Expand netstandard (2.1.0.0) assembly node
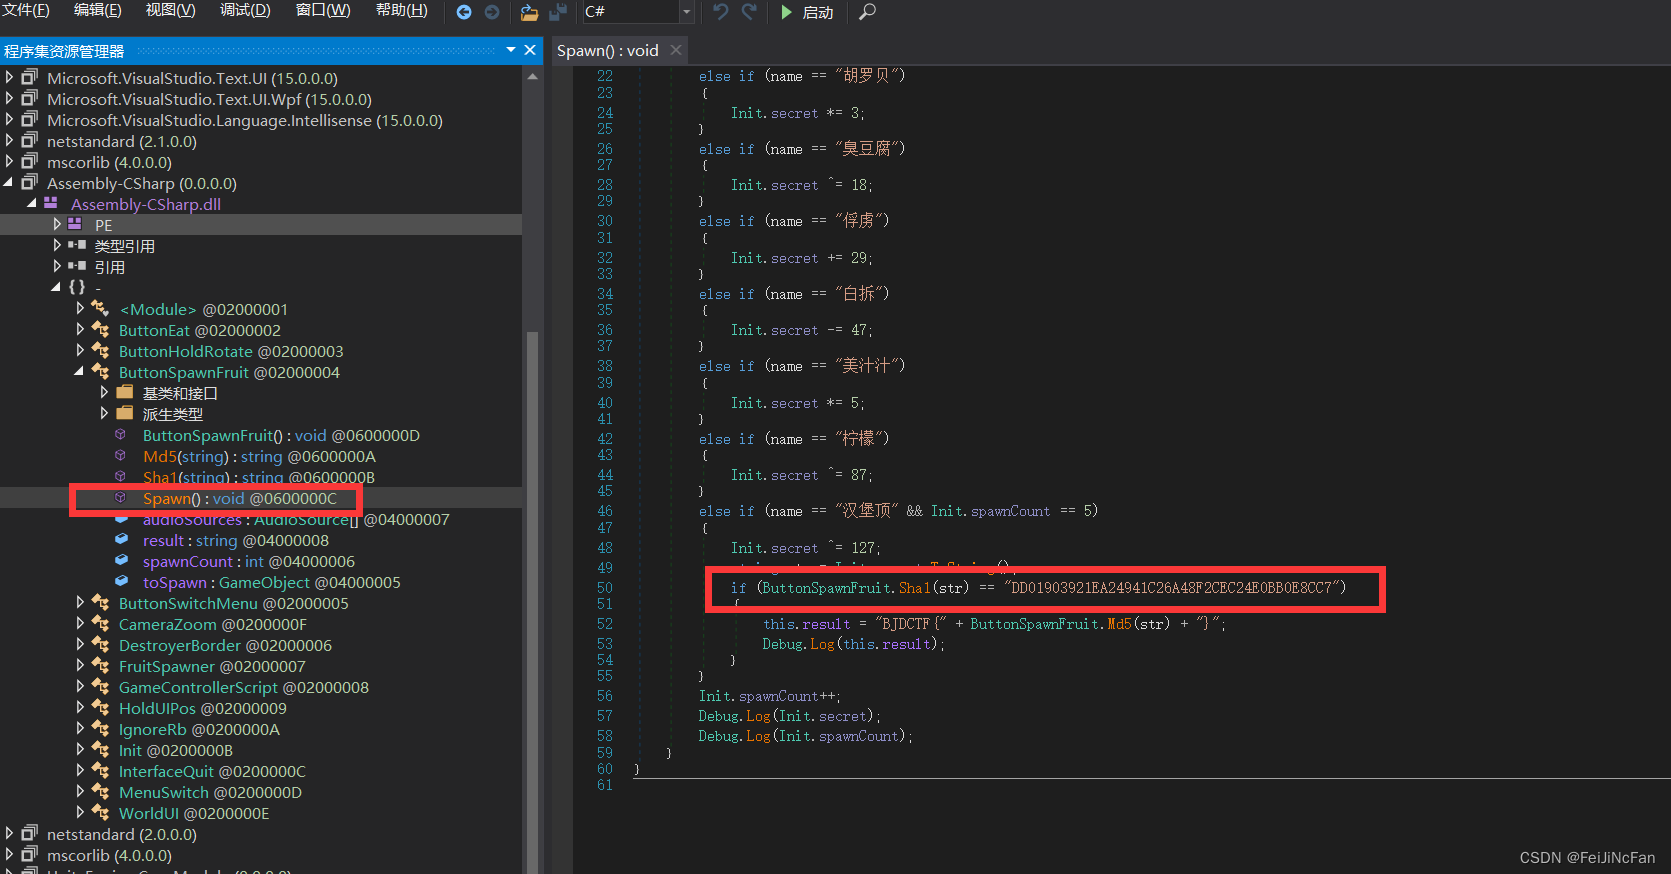Screen dimensions: 1671x874 [10, 140]
